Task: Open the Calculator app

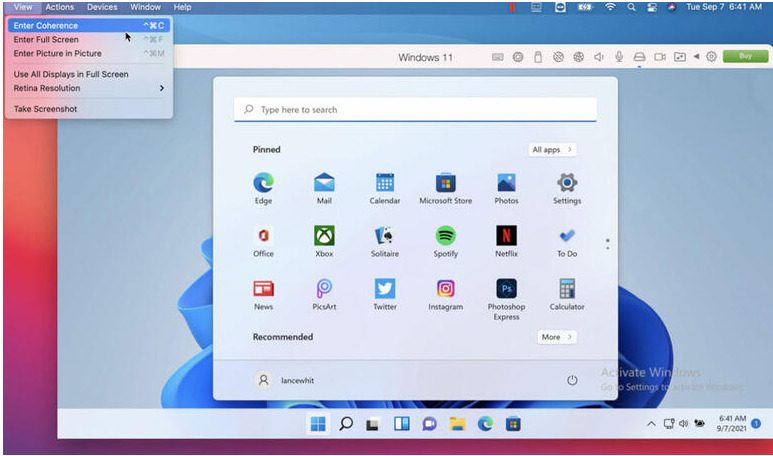Action: [566, 289]
